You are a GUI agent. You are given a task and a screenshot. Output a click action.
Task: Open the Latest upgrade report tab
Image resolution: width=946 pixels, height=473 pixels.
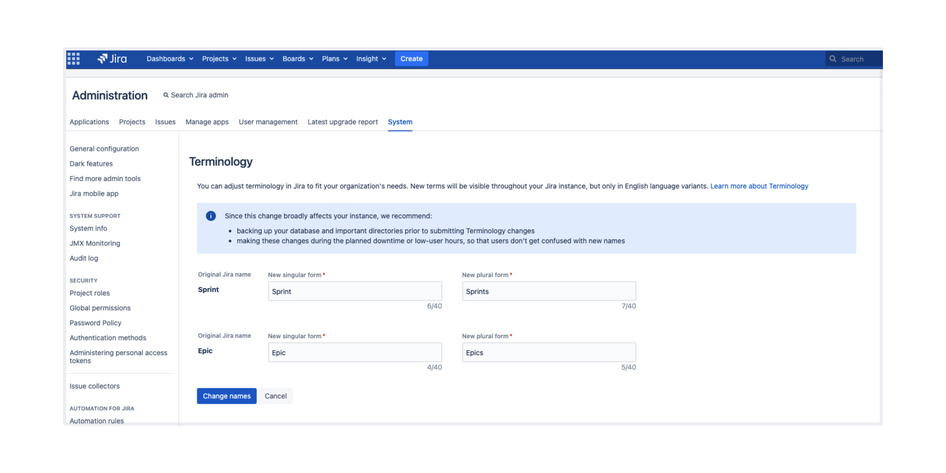pyautogui.click(x=343, y=122)
